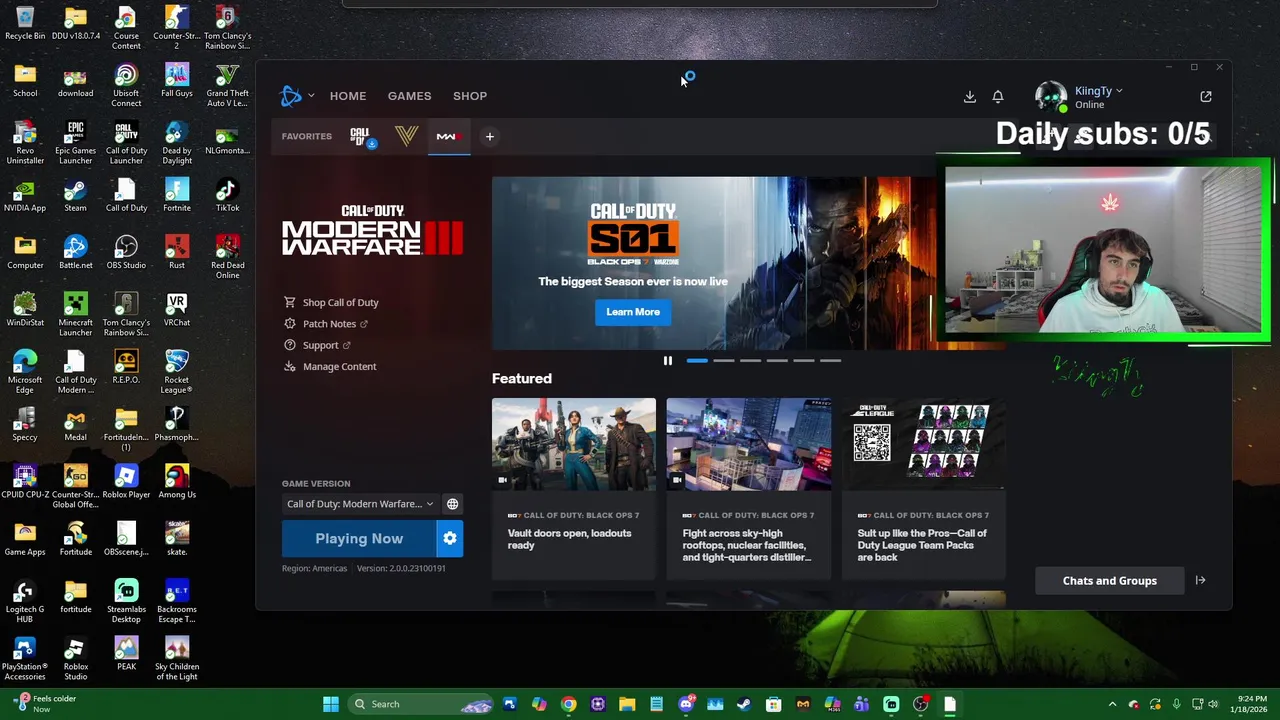This screenshot has height=720, width=1280.
Task: Open Chats and Groups
Action: click(1110, 581)
